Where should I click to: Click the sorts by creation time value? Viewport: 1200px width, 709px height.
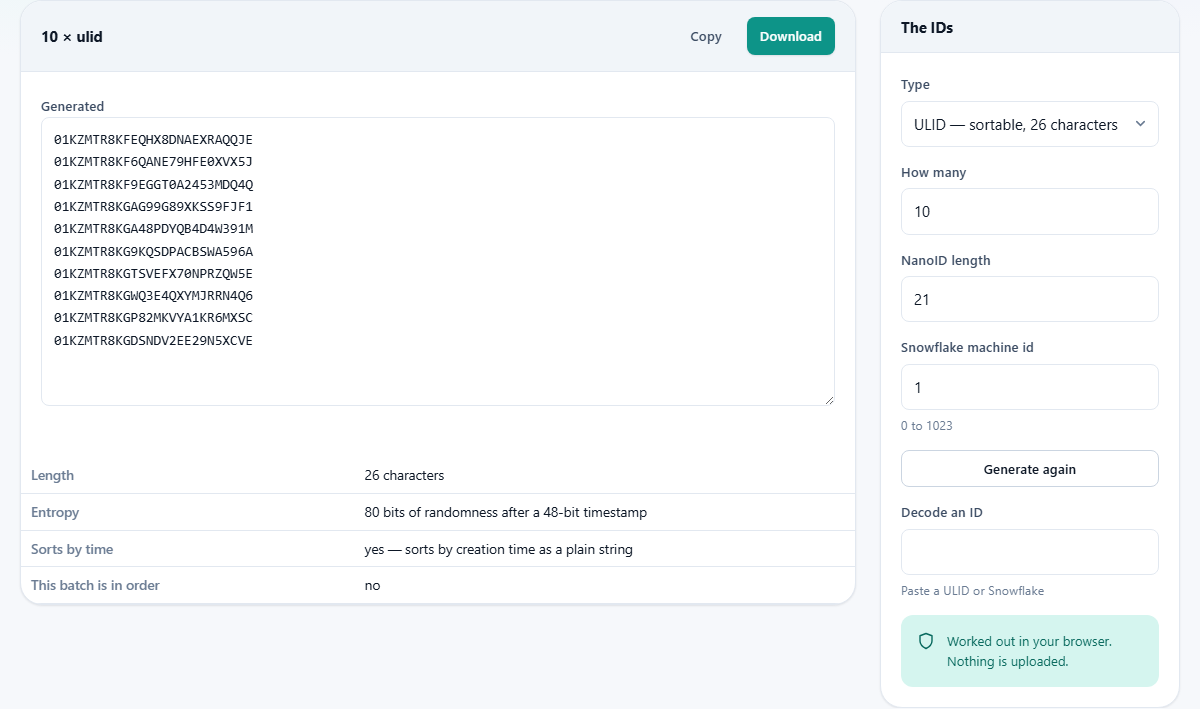(x=498, y=549)
